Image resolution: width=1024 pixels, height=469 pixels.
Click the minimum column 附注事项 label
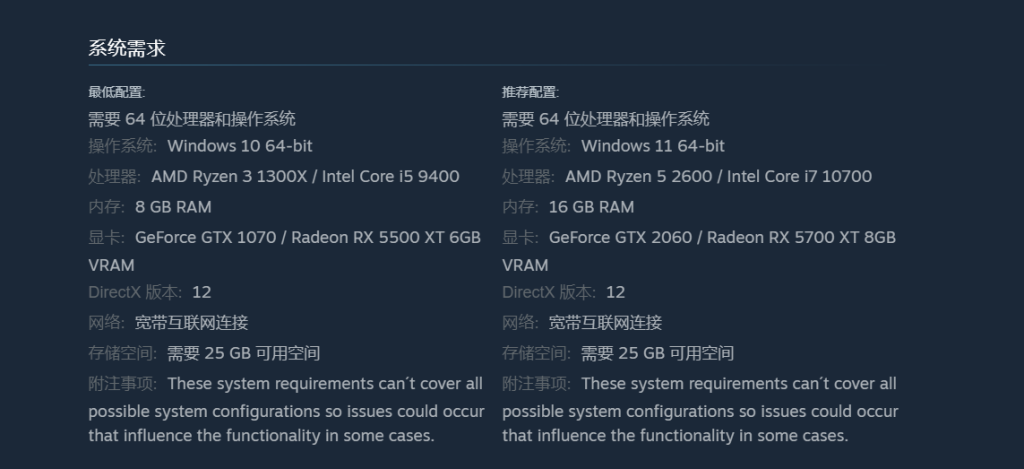coord(122,383)
